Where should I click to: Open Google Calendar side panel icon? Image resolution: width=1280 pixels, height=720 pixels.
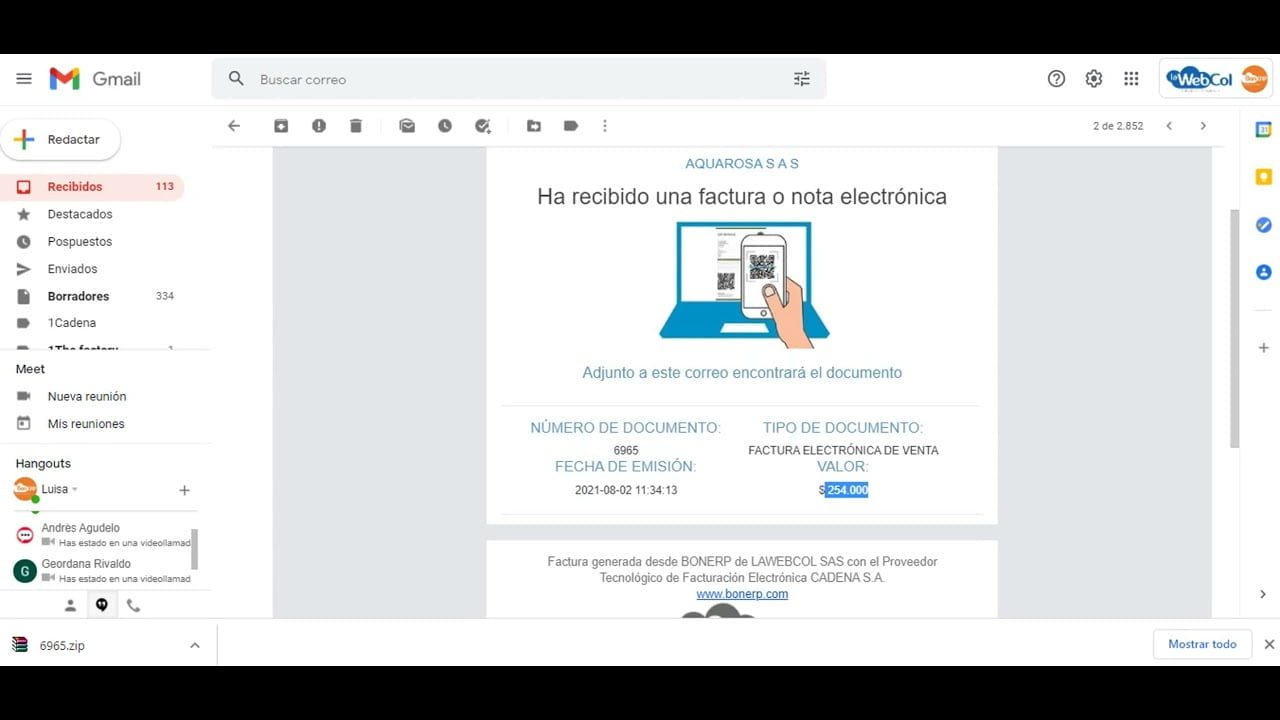point(1263,129)
